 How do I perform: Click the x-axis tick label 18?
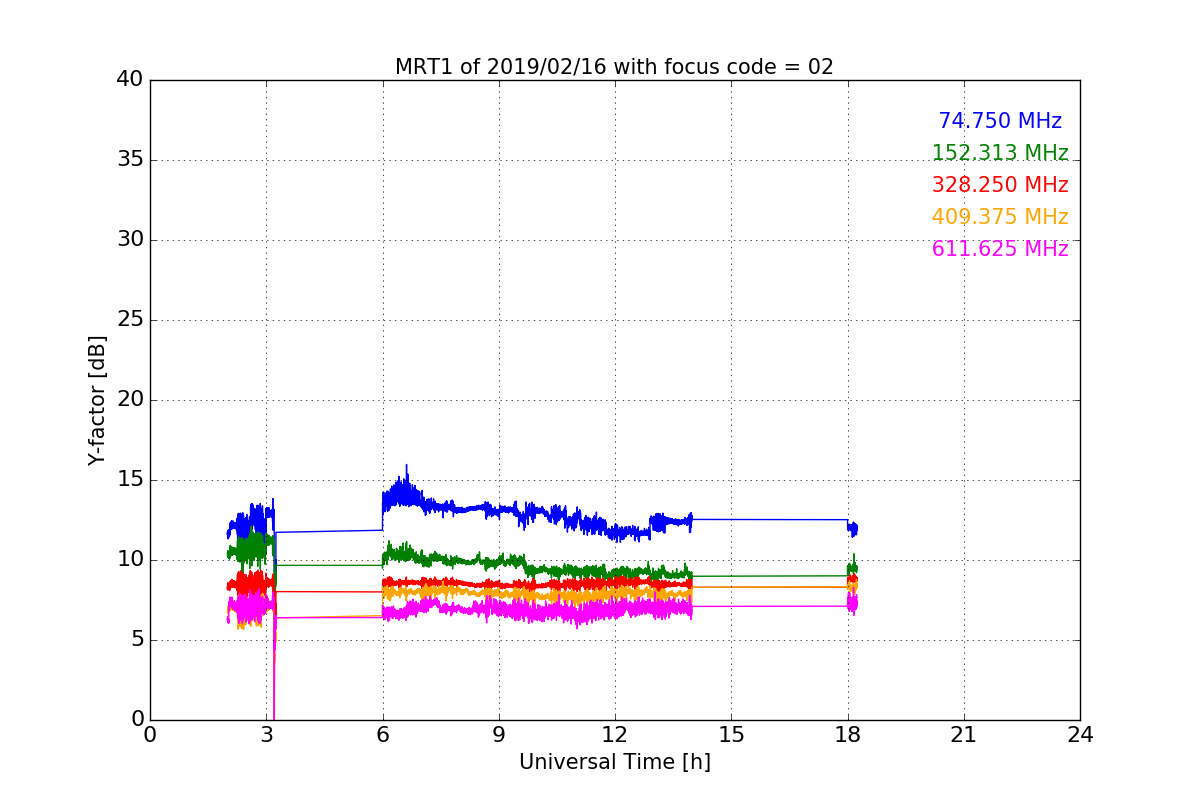848,735
